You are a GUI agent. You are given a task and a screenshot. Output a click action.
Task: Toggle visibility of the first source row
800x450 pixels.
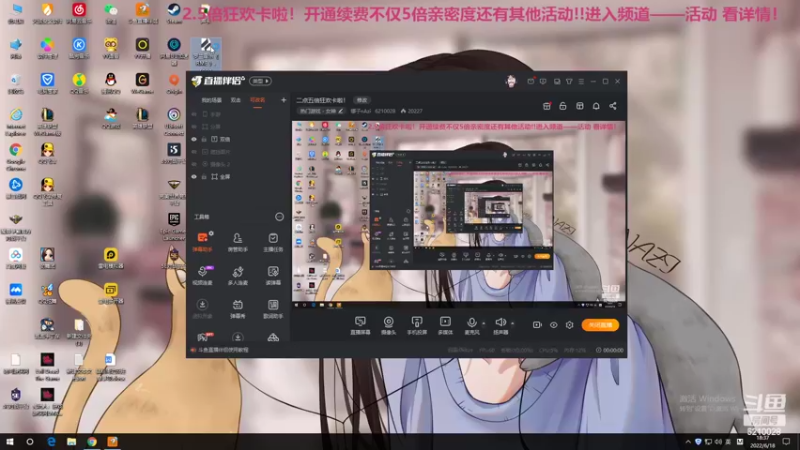tap(194, 114)
